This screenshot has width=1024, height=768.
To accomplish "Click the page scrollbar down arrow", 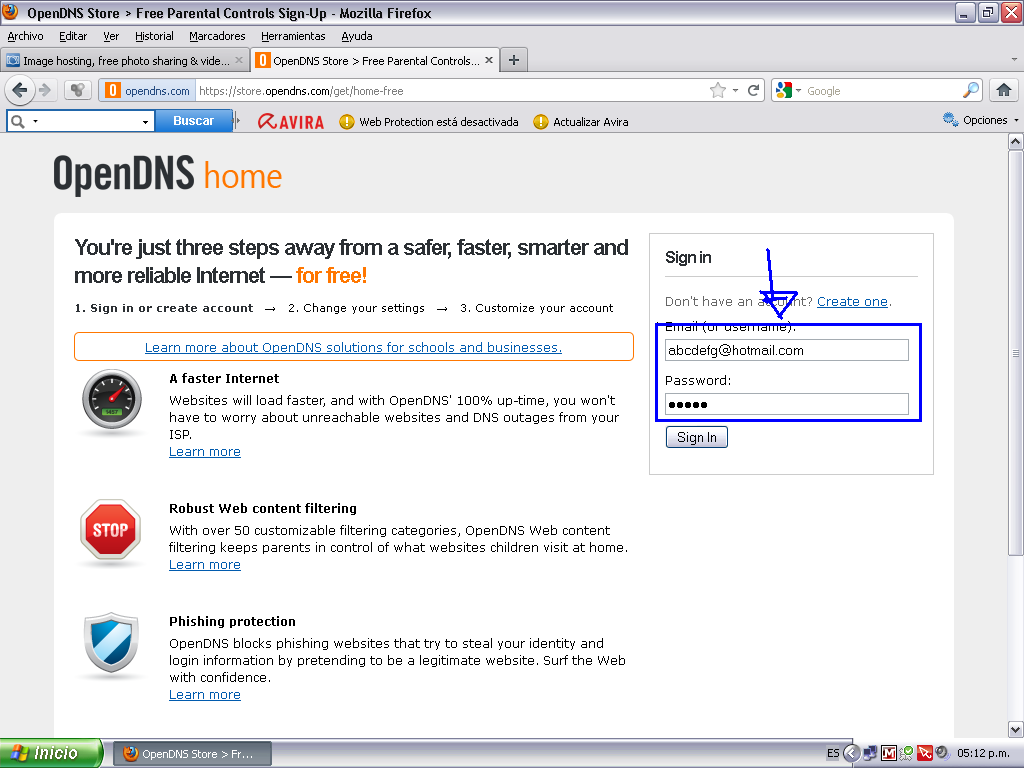I will (1016, 729).
